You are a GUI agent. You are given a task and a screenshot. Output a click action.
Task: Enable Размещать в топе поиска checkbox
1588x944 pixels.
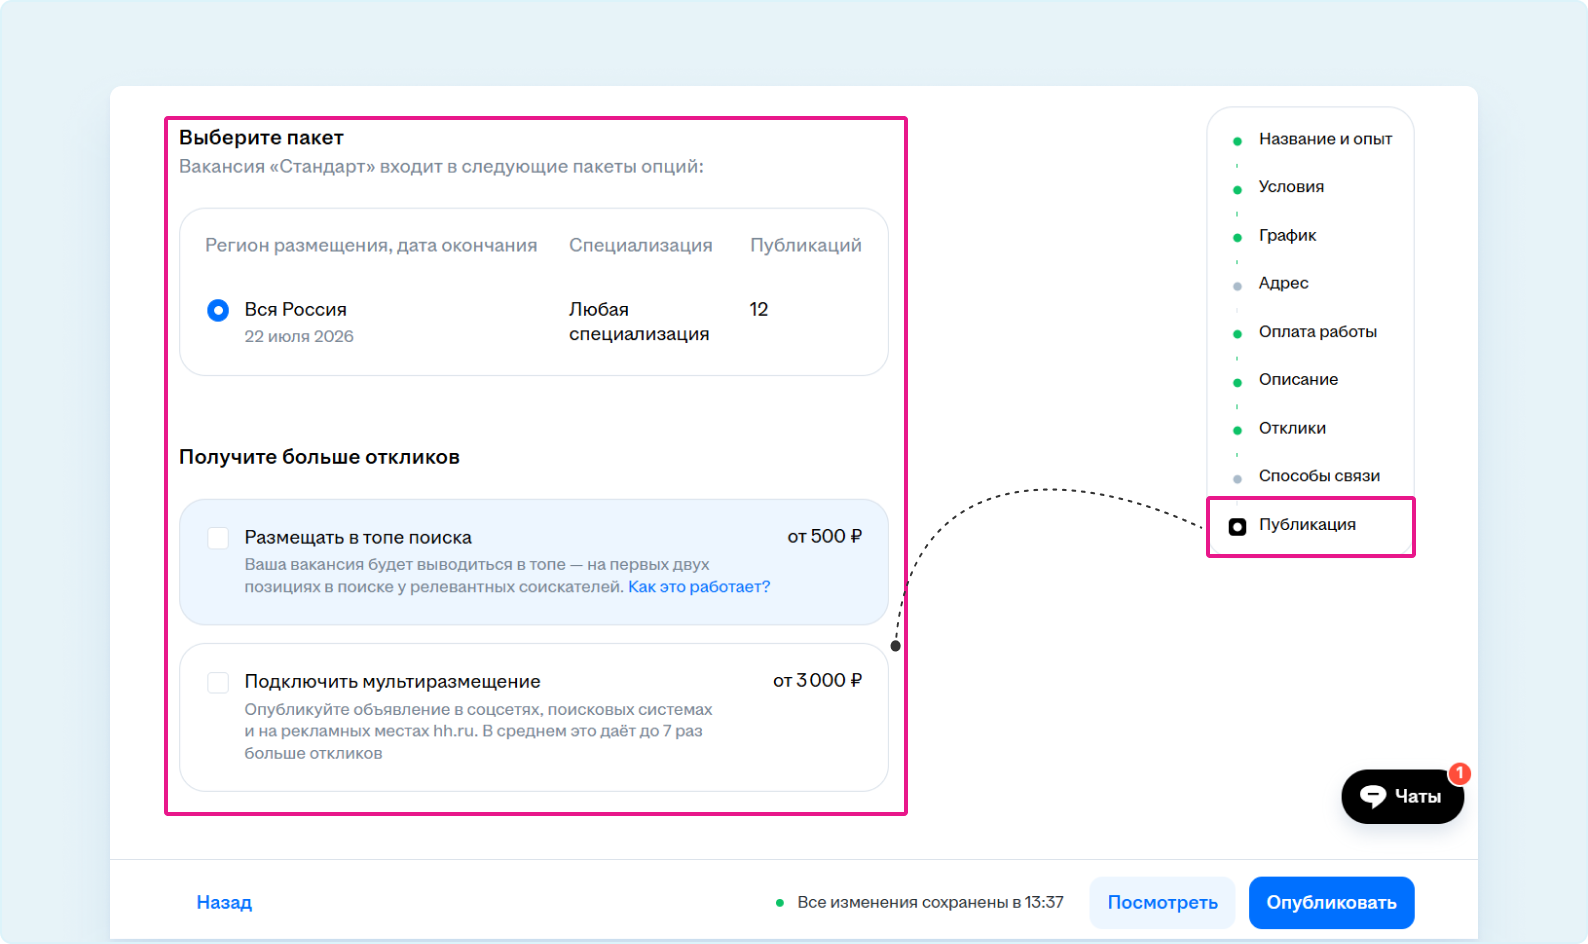[218, 538]
